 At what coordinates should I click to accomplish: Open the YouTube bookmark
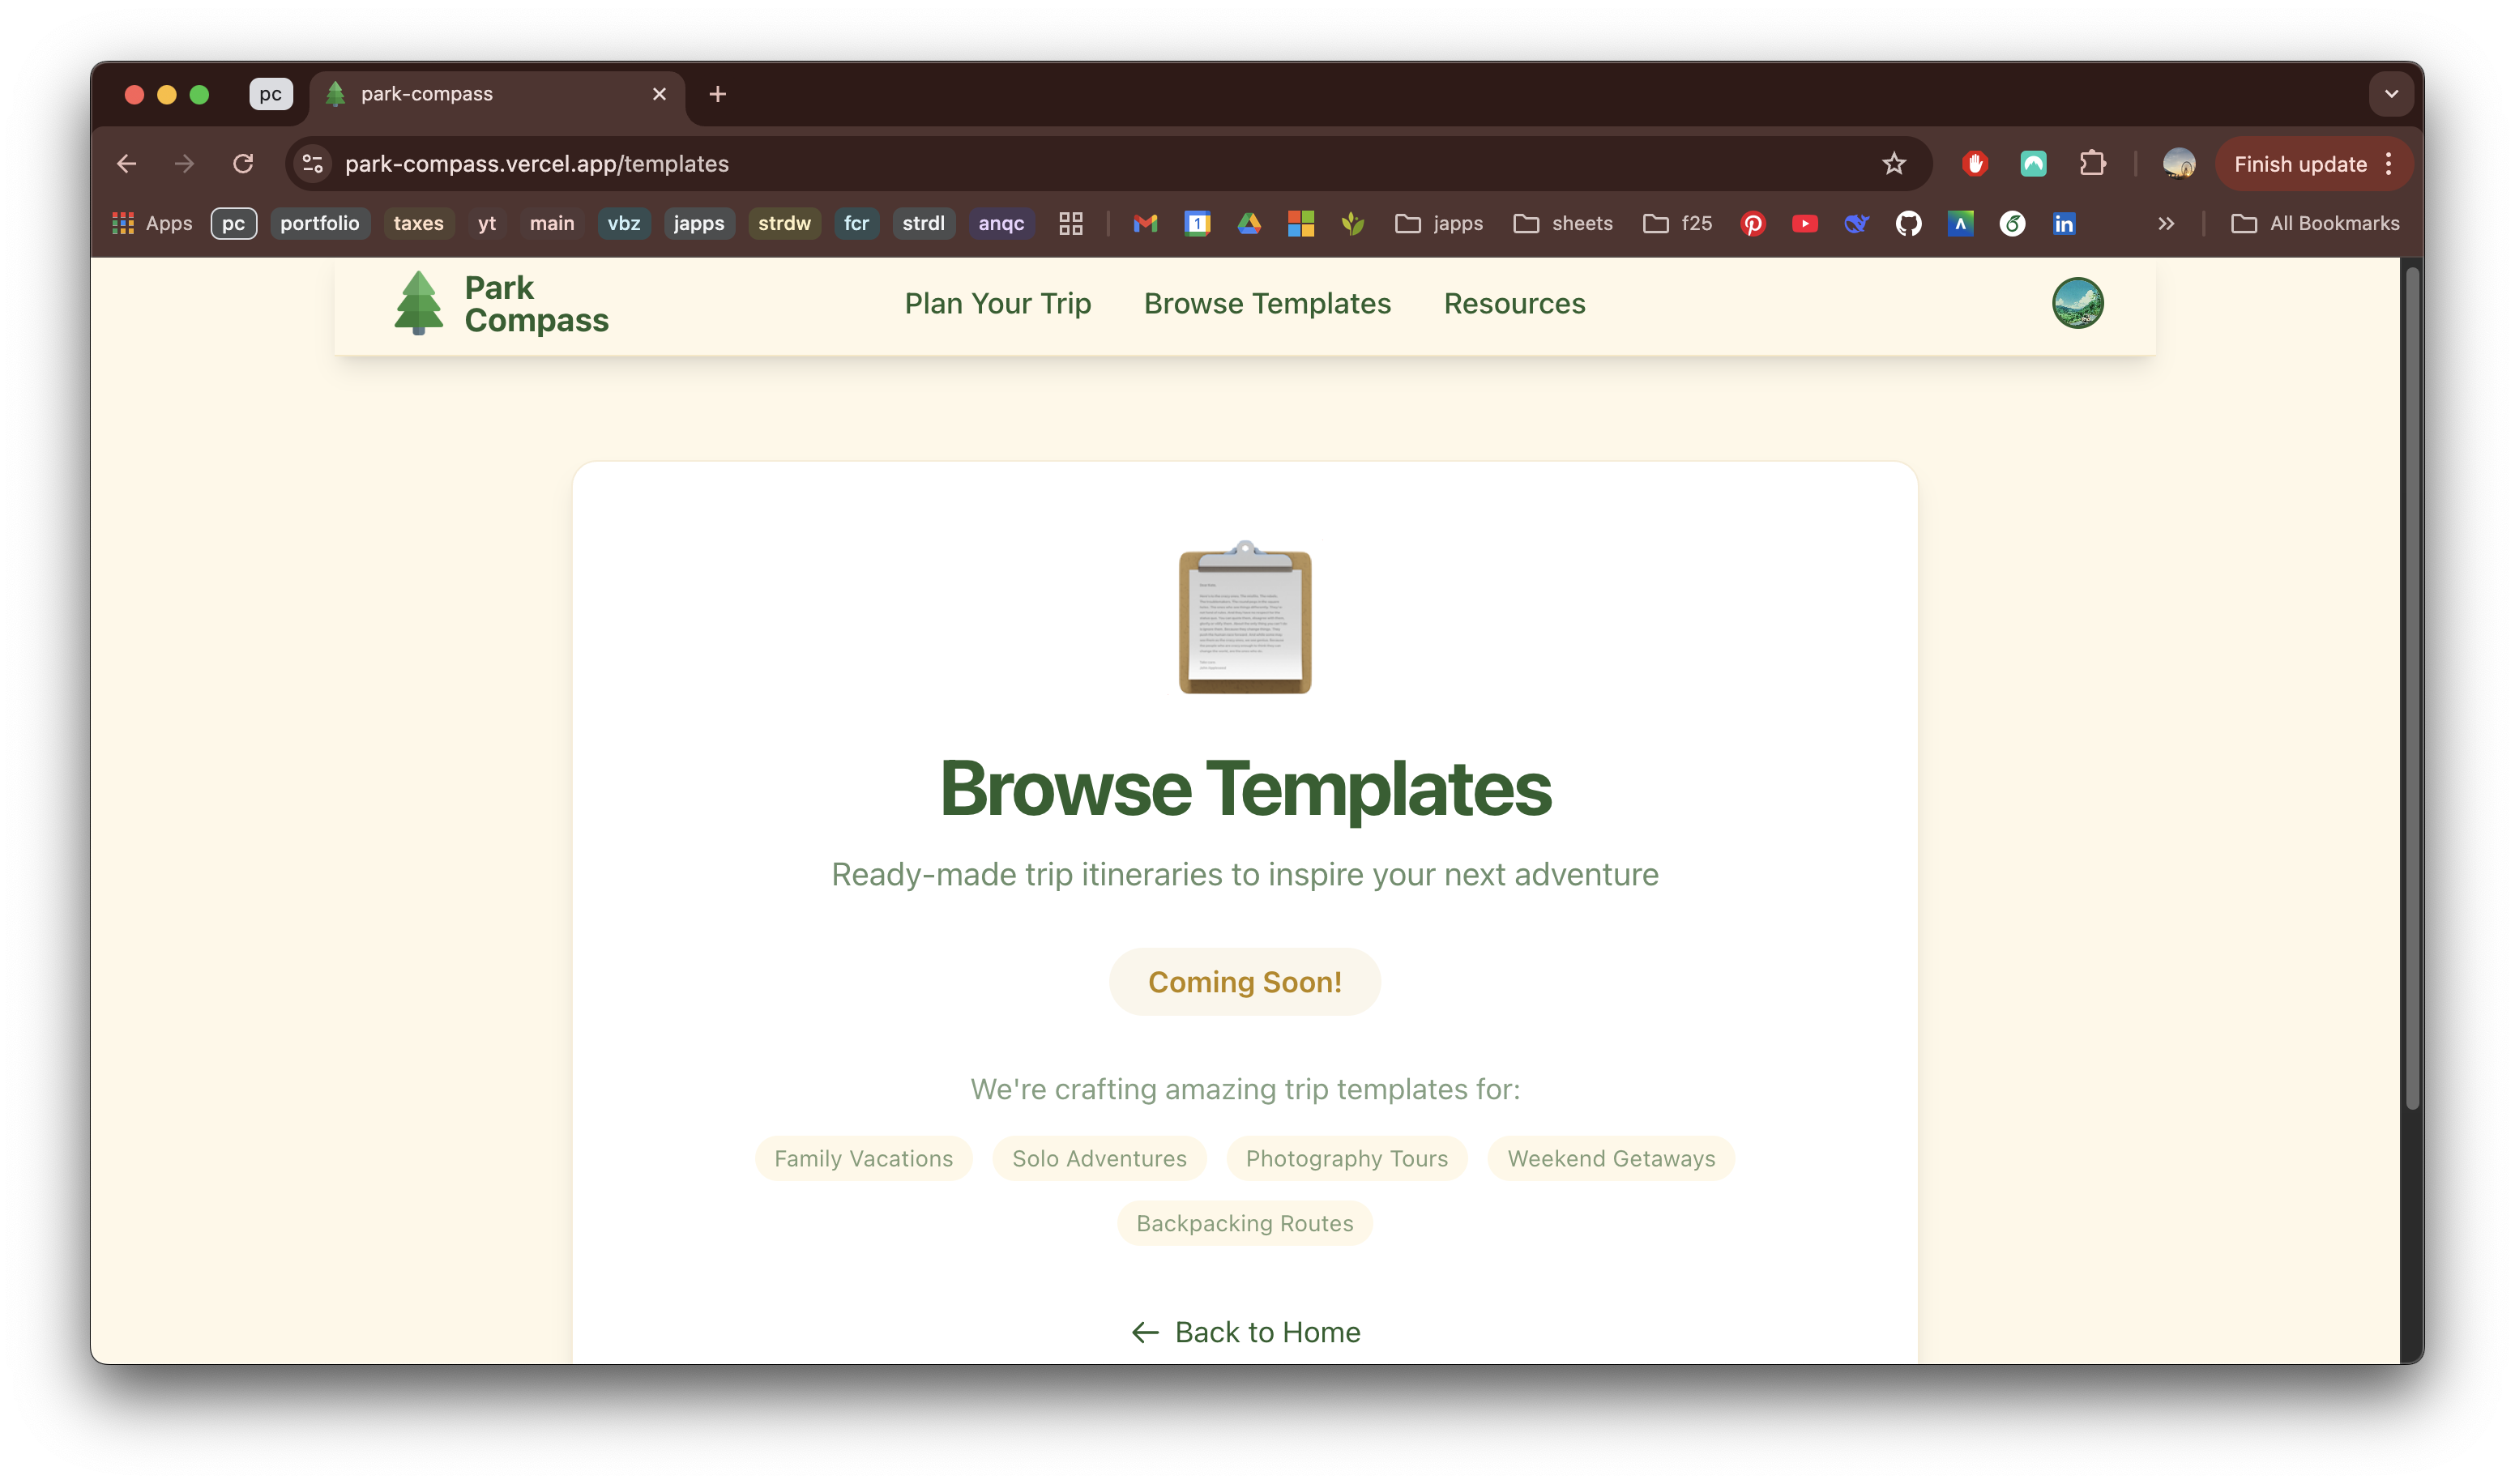[x=1804, y=223]
